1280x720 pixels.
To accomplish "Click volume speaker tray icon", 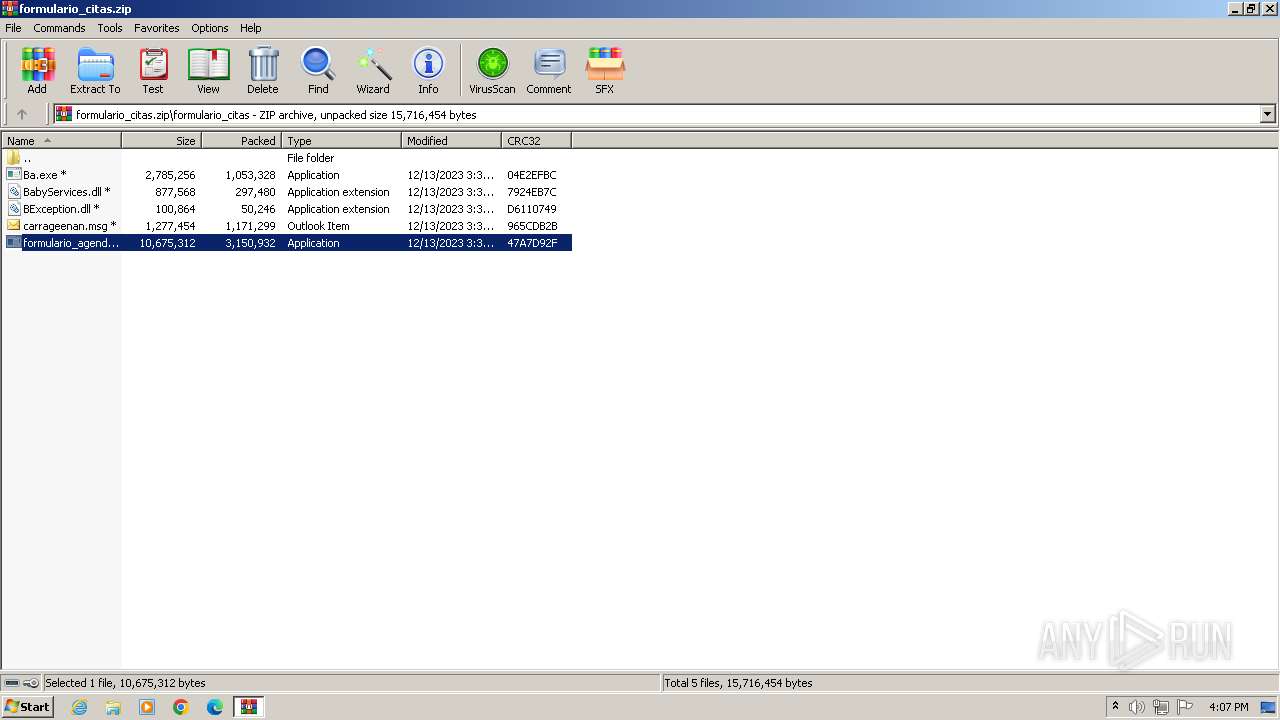I will click(1136, 707).
